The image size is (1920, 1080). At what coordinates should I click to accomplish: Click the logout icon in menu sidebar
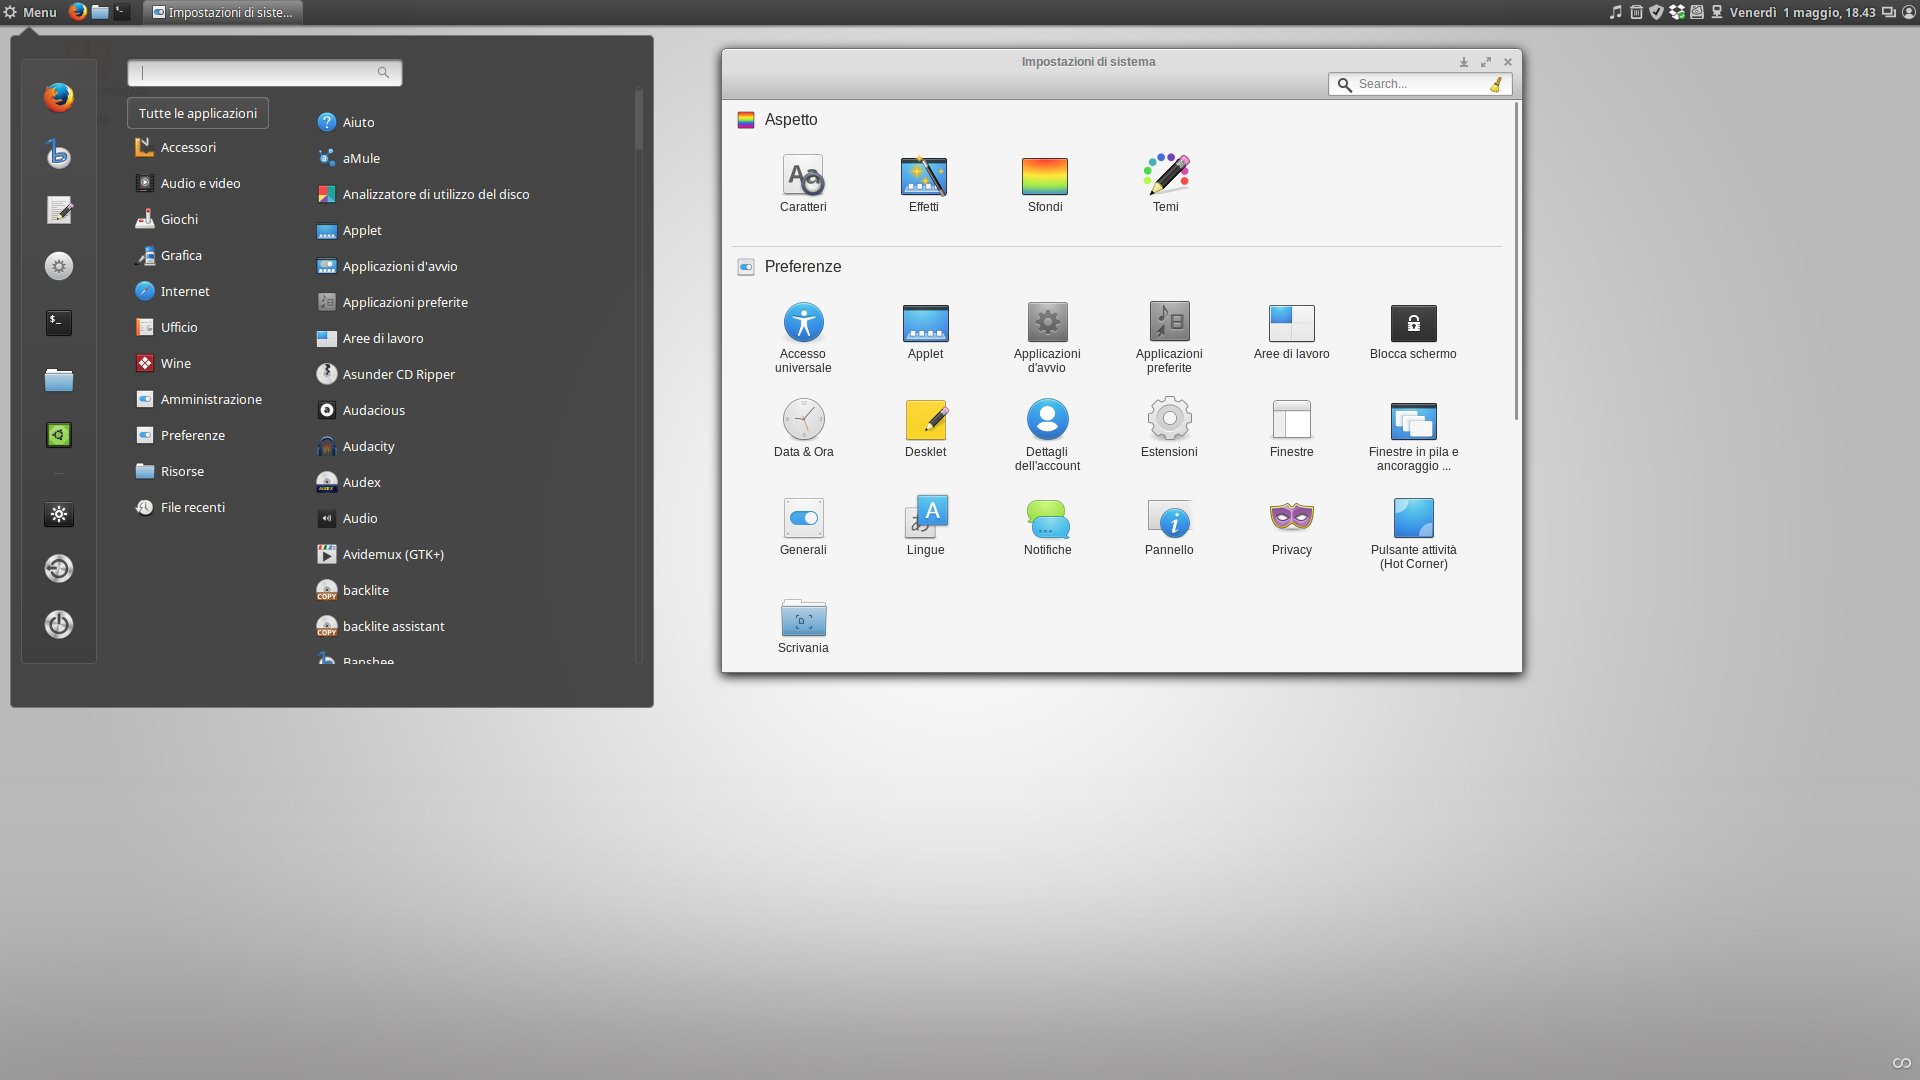click(59, 568)
